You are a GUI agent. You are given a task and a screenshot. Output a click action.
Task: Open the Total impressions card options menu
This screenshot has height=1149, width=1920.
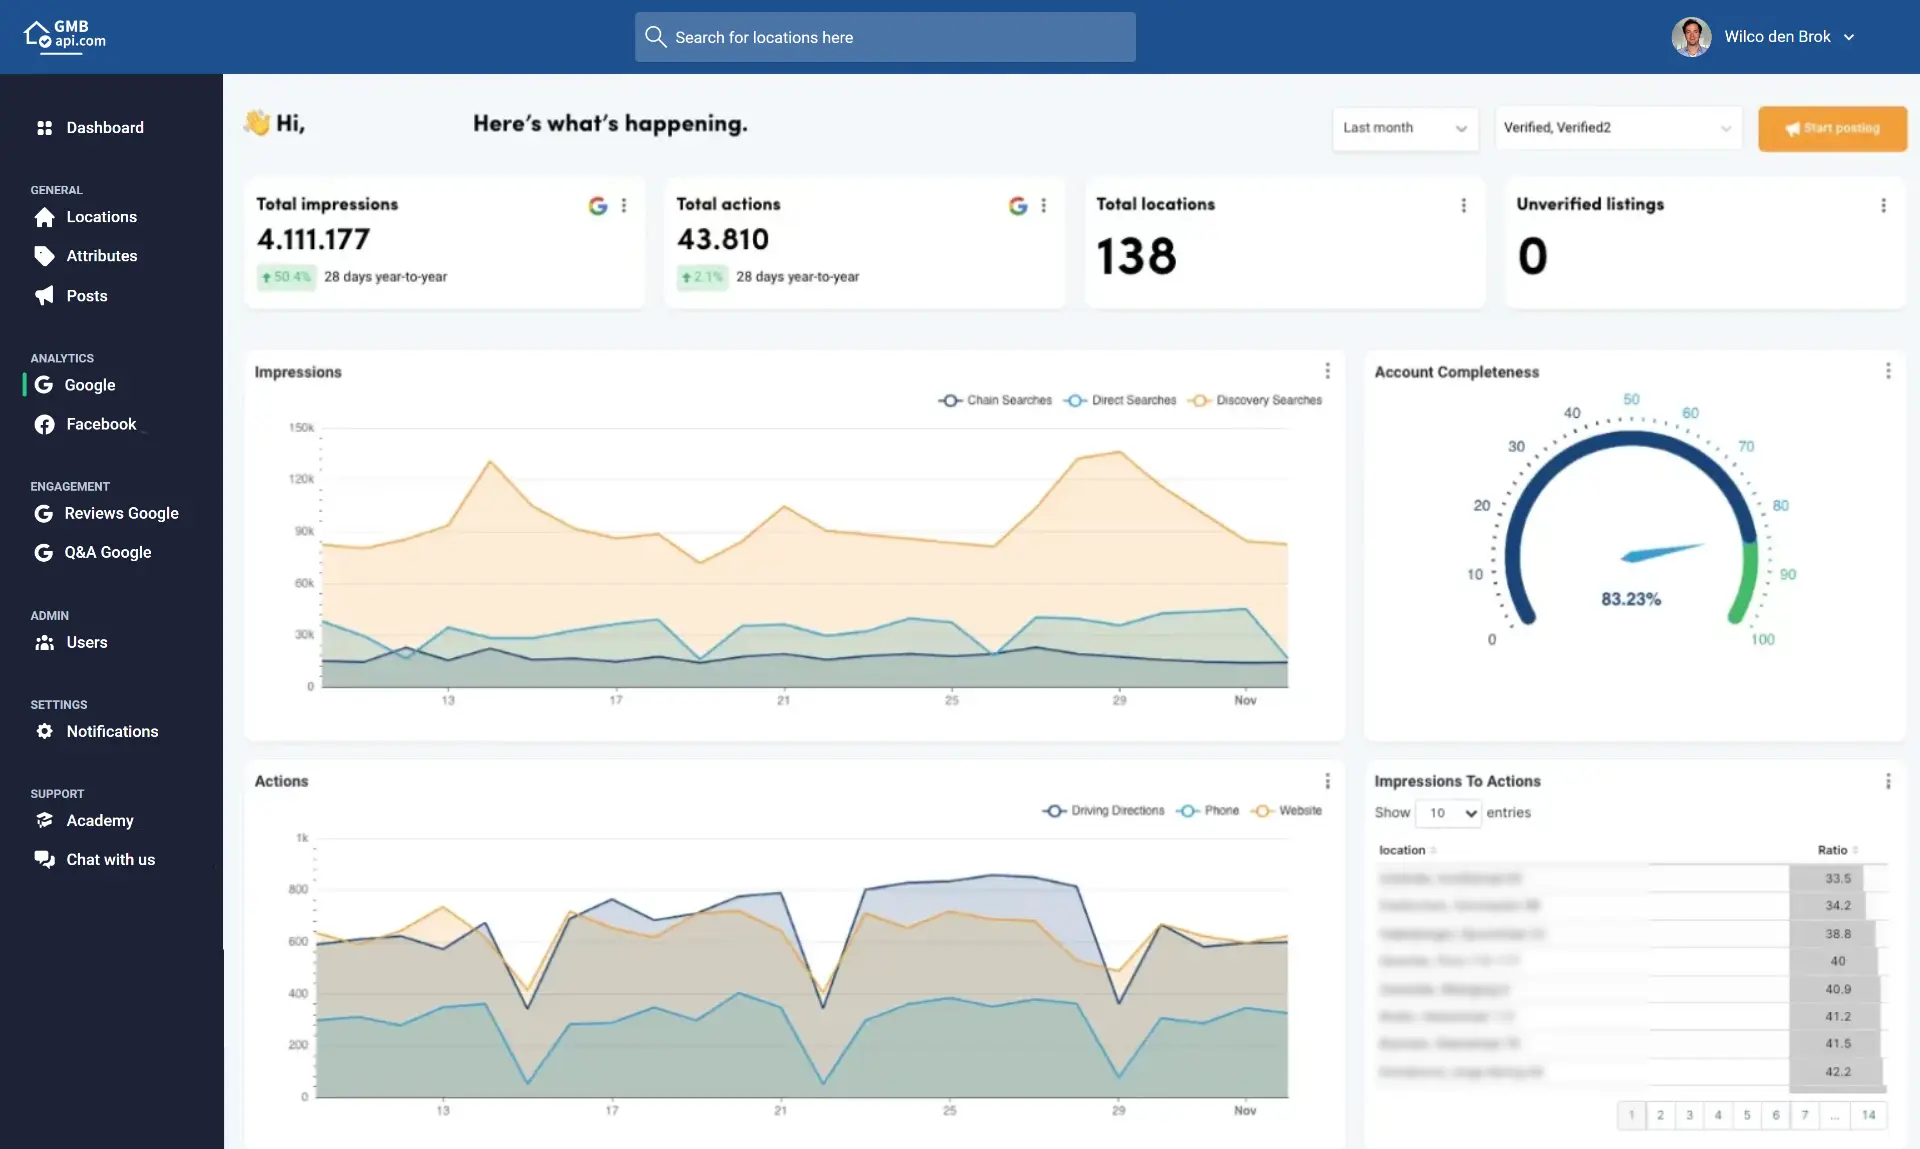624,205
